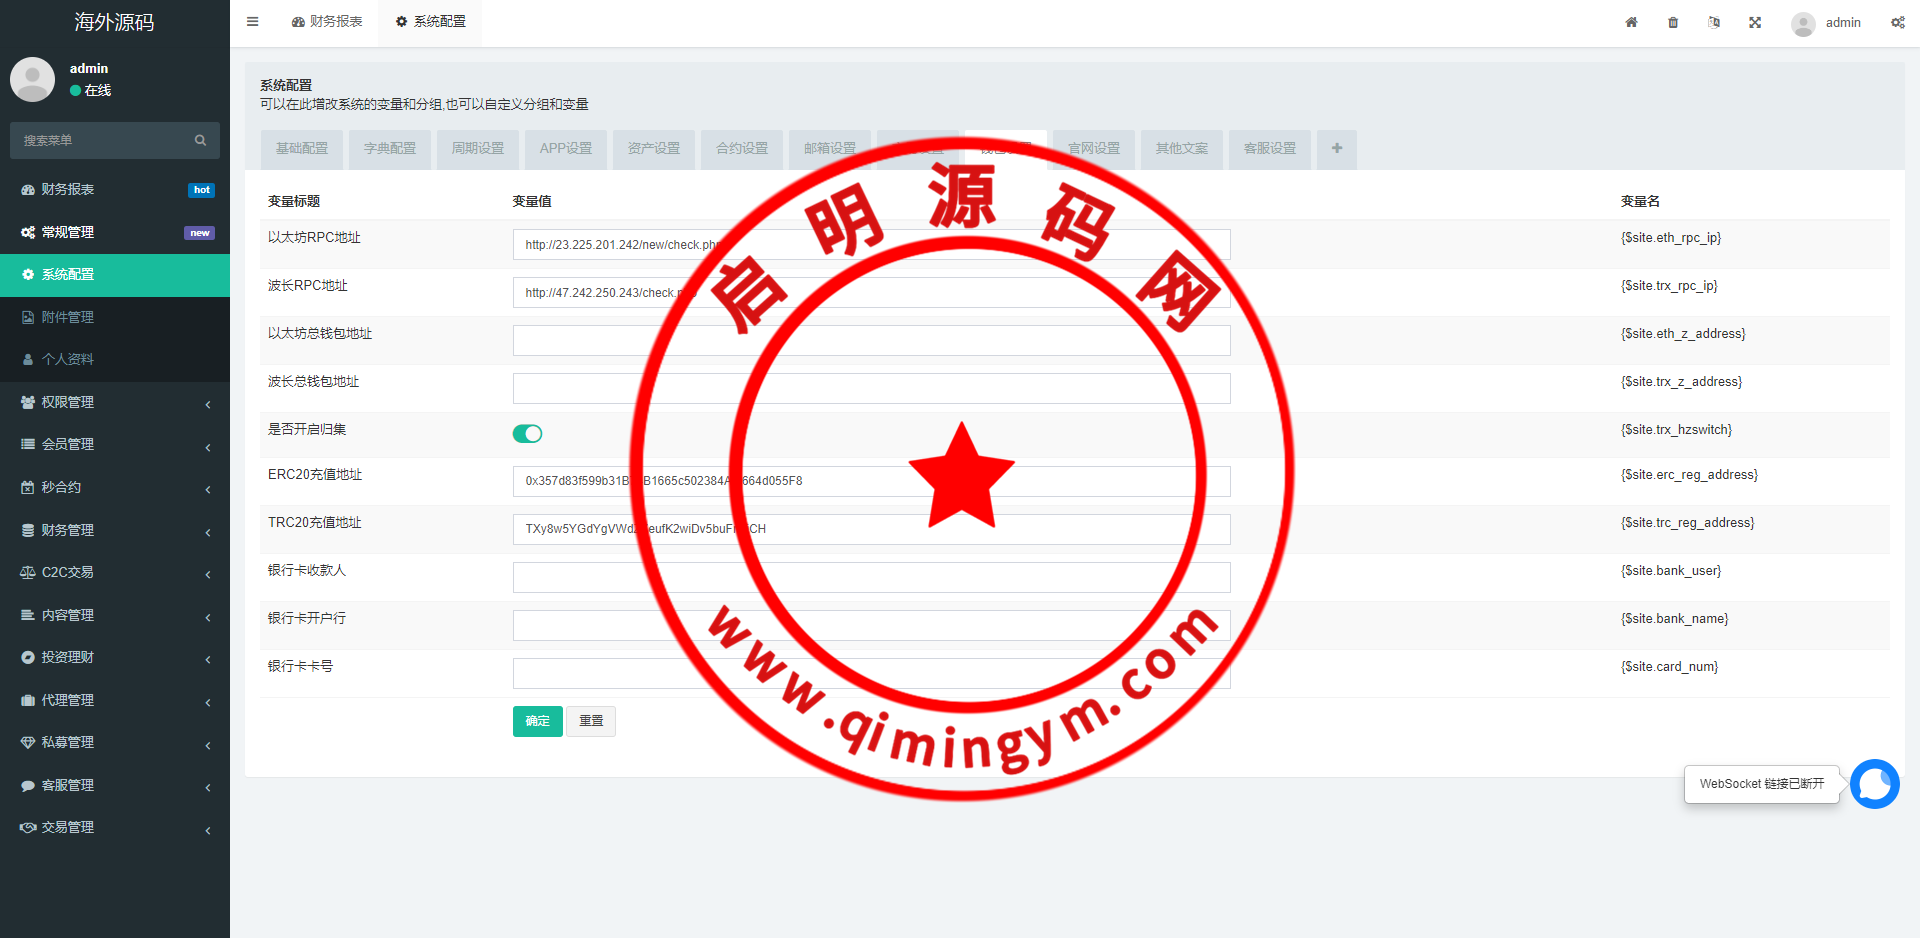
Task: Expand the 权限管理 sidebar menu
Action: tap(115, 402)
